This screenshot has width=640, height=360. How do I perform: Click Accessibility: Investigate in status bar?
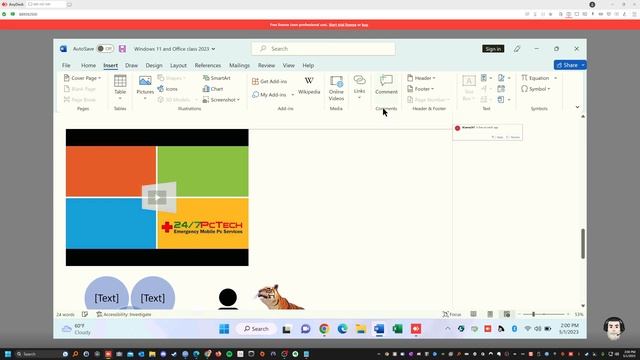click(x=124, y=314)
